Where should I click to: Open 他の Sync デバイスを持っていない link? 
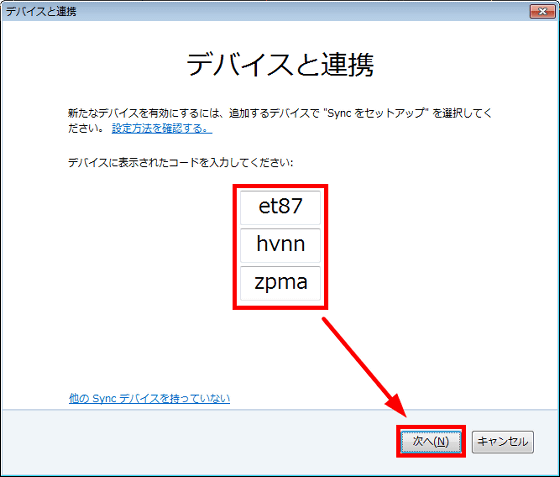point(149,398)
